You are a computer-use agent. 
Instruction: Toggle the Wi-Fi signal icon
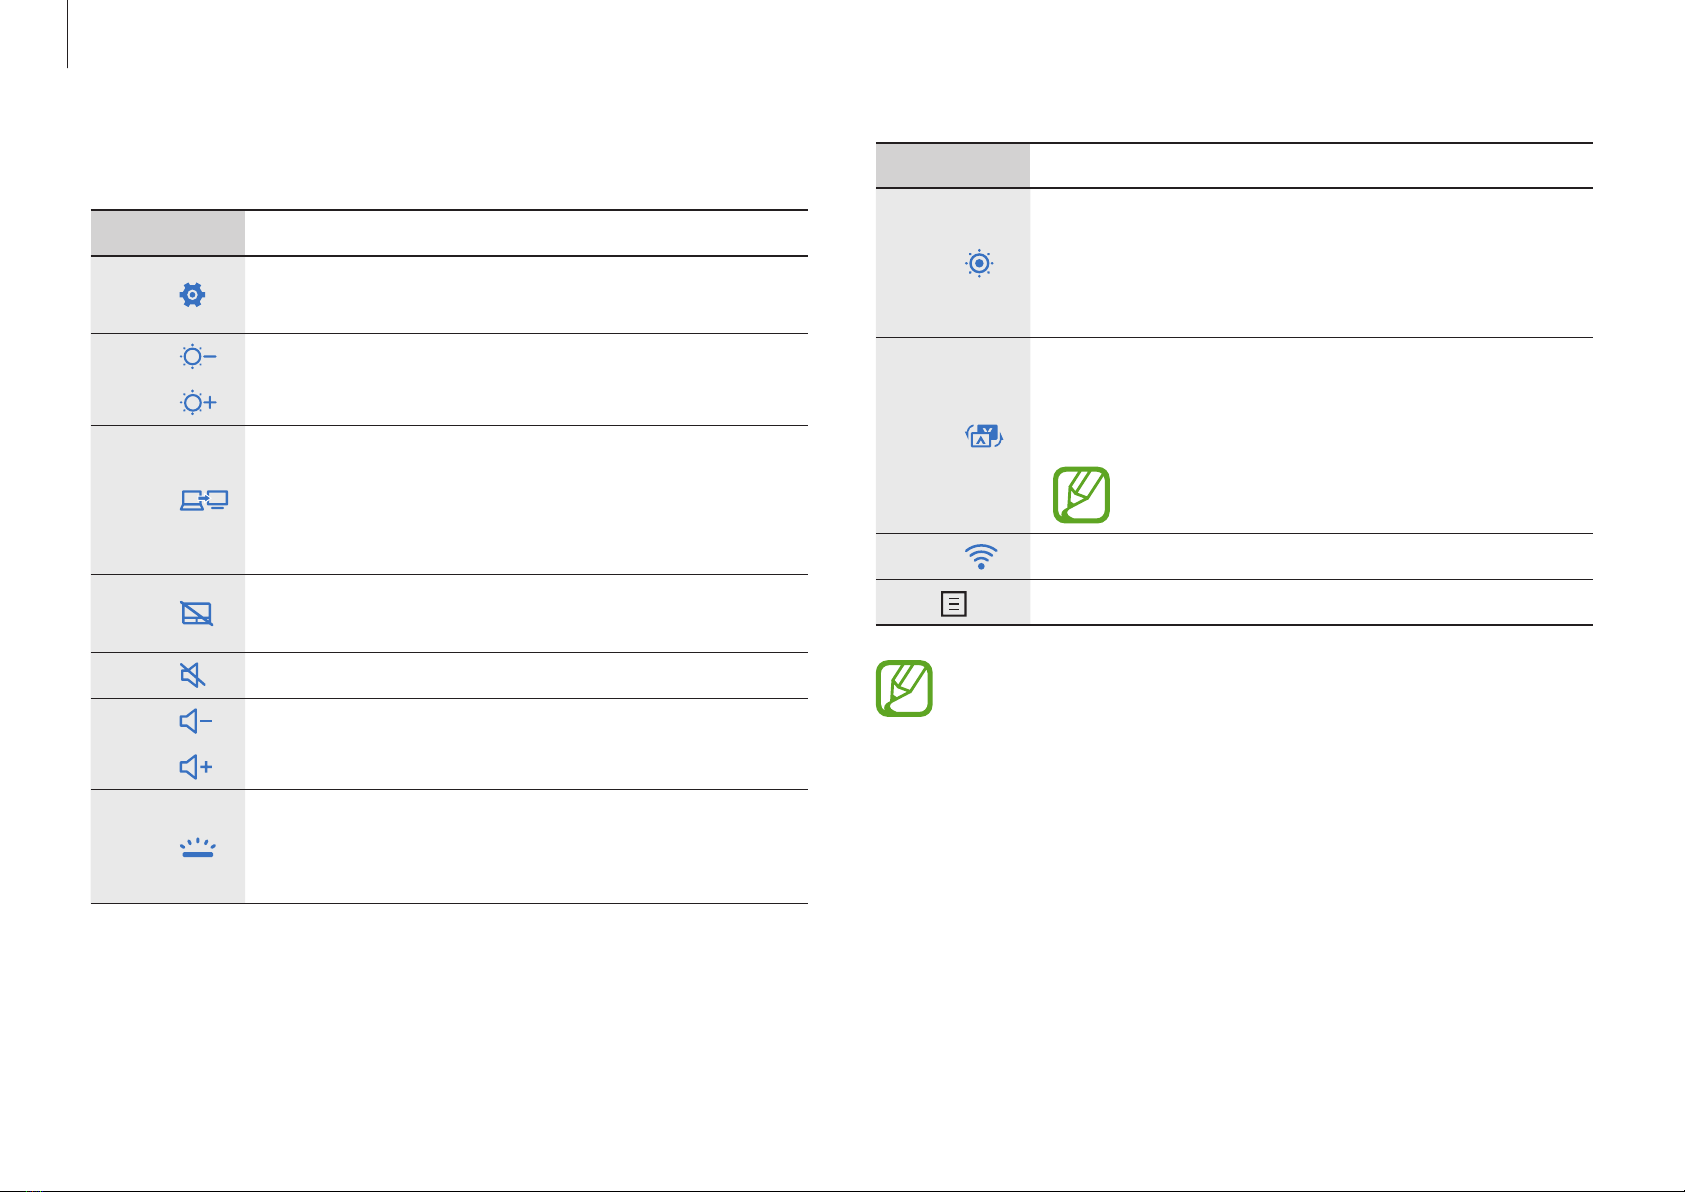coord(982,557)
